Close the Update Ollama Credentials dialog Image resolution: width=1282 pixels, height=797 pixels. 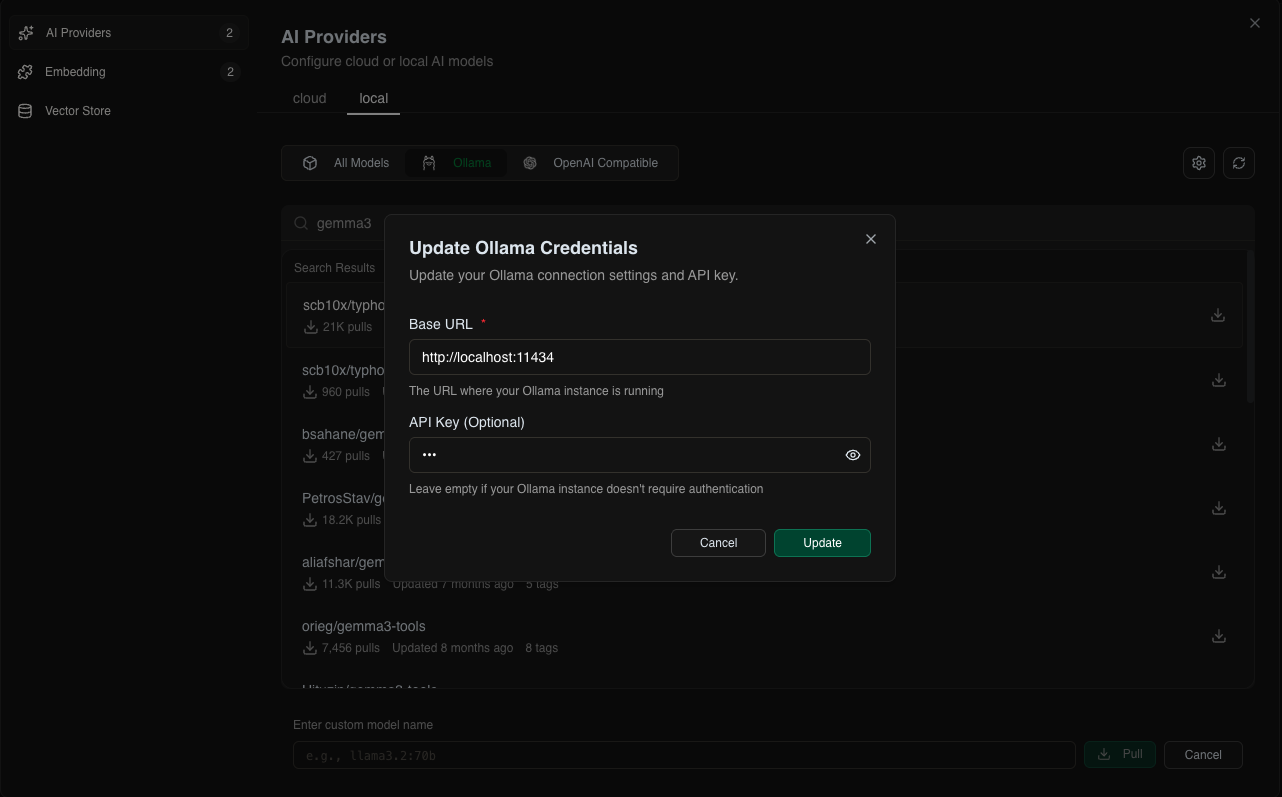[x=871, y=239]
